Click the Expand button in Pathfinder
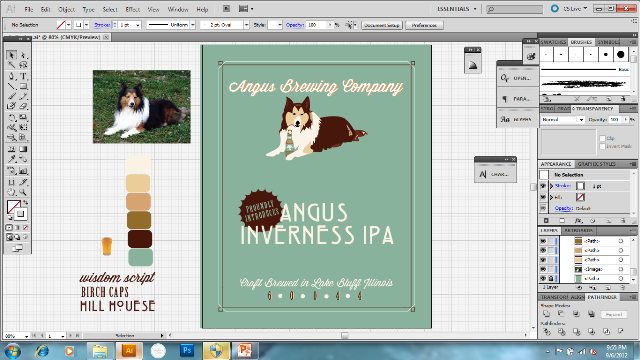Viewport: 640px width, 360px height. (x=613, y=314)
